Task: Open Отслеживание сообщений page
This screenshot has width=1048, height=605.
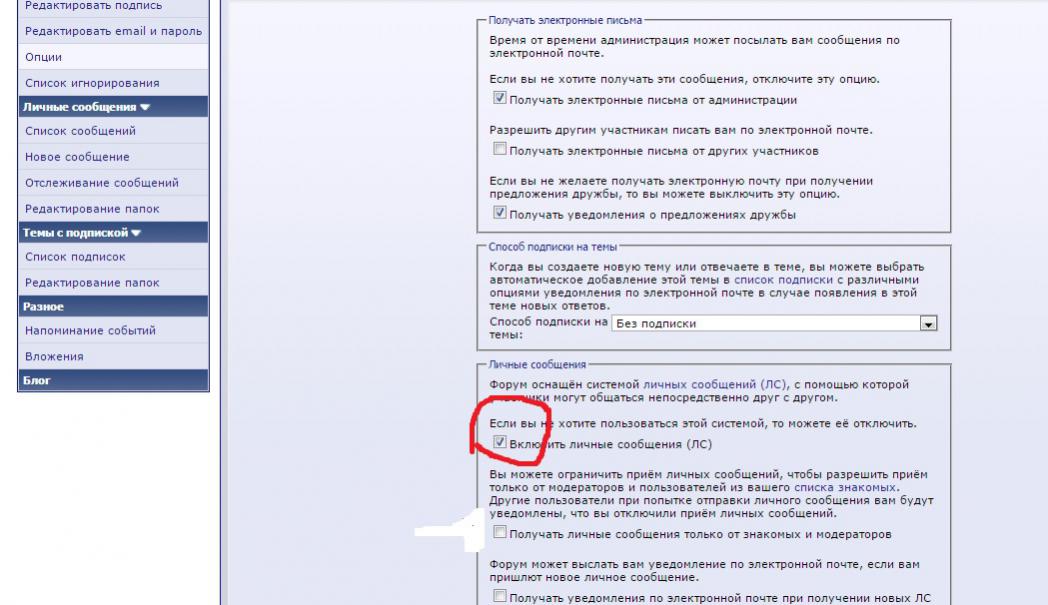Action: coord(102,183)
